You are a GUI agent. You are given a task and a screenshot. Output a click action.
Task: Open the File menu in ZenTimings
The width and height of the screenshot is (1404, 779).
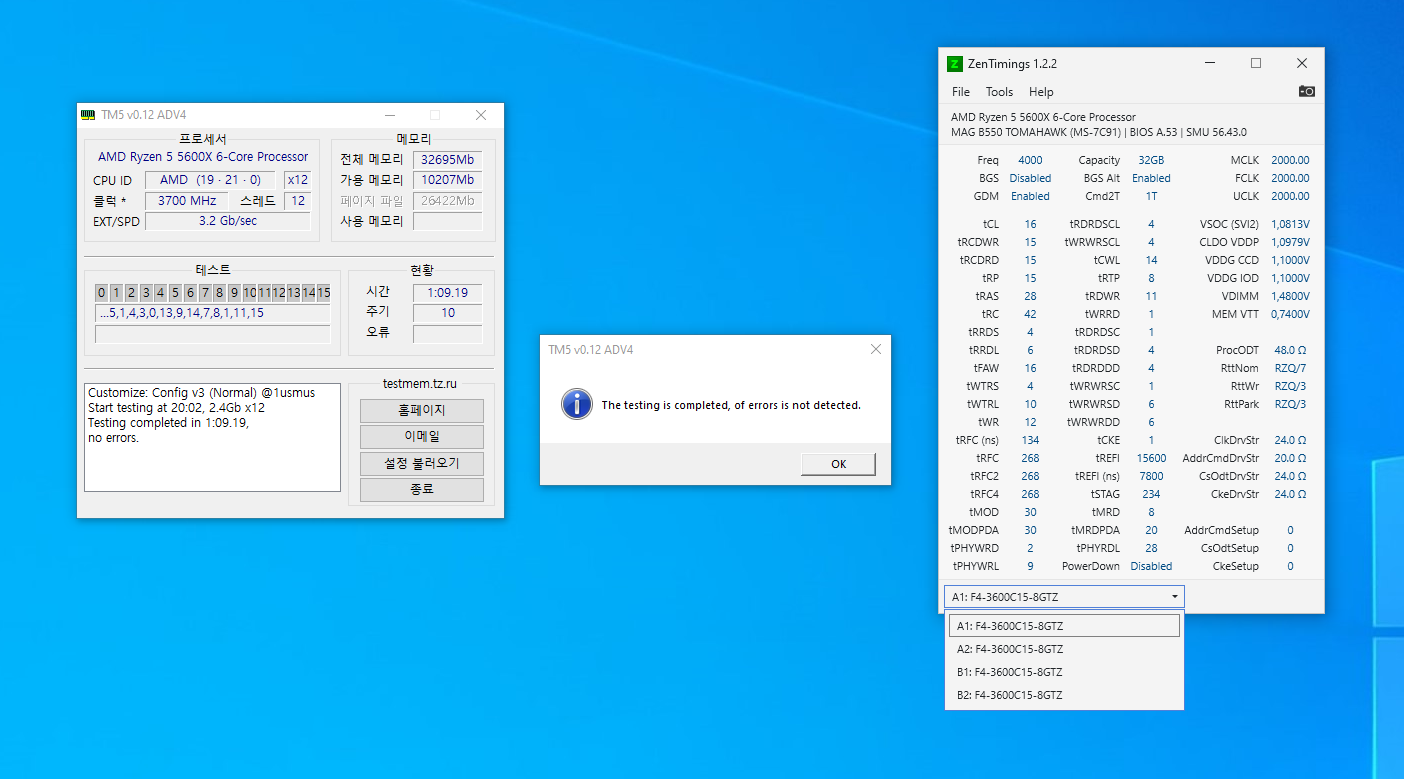961,92
